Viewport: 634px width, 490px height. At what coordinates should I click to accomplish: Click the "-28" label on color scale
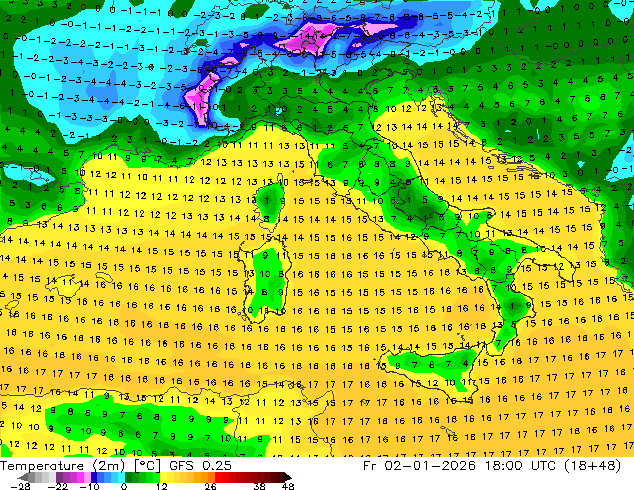[20, 486]
